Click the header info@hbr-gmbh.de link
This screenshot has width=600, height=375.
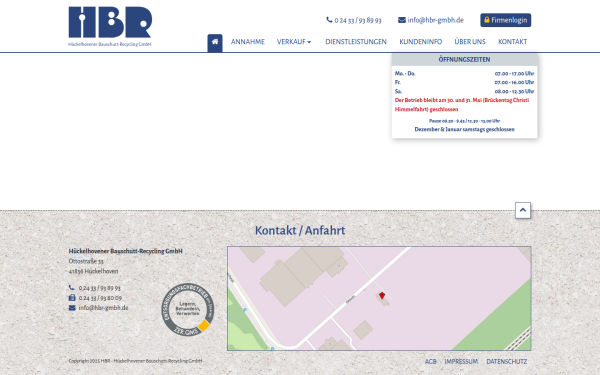pyautogui.click(x=435, y=20)
